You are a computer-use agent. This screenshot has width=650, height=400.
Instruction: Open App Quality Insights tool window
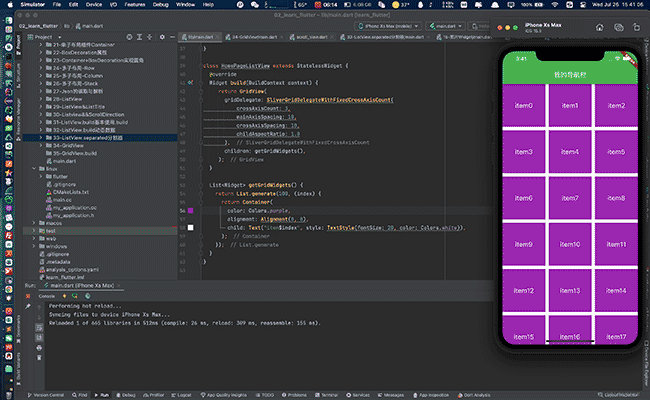pyautogui.click(x=224, y=395)
